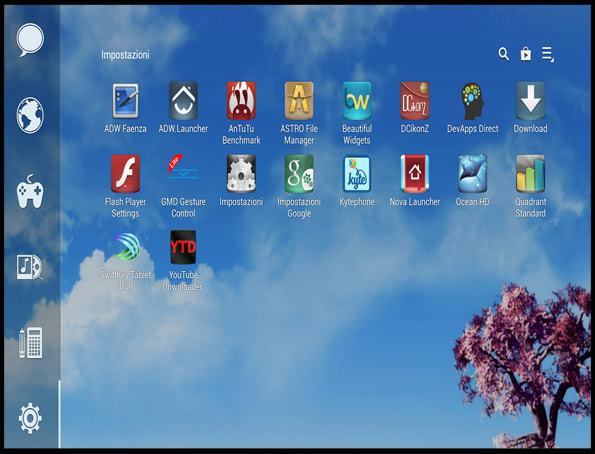Click the "Impostazioni Google" label text

pos(299,207)
